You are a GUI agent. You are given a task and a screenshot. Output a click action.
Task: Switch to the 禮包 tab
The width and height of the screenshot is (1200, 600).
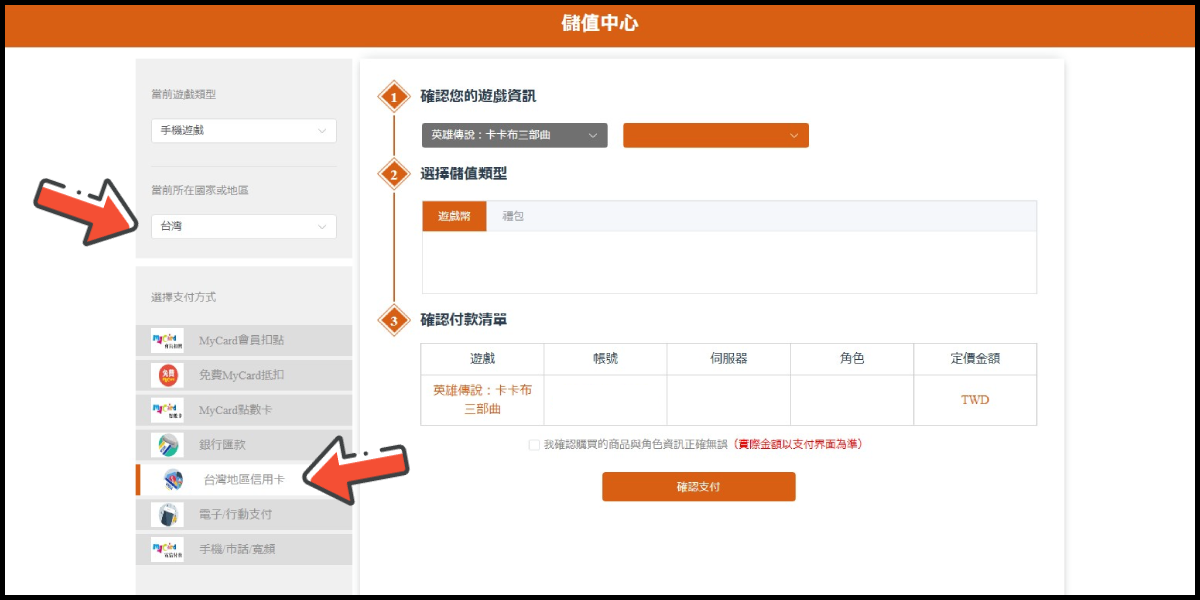point(513,216)
